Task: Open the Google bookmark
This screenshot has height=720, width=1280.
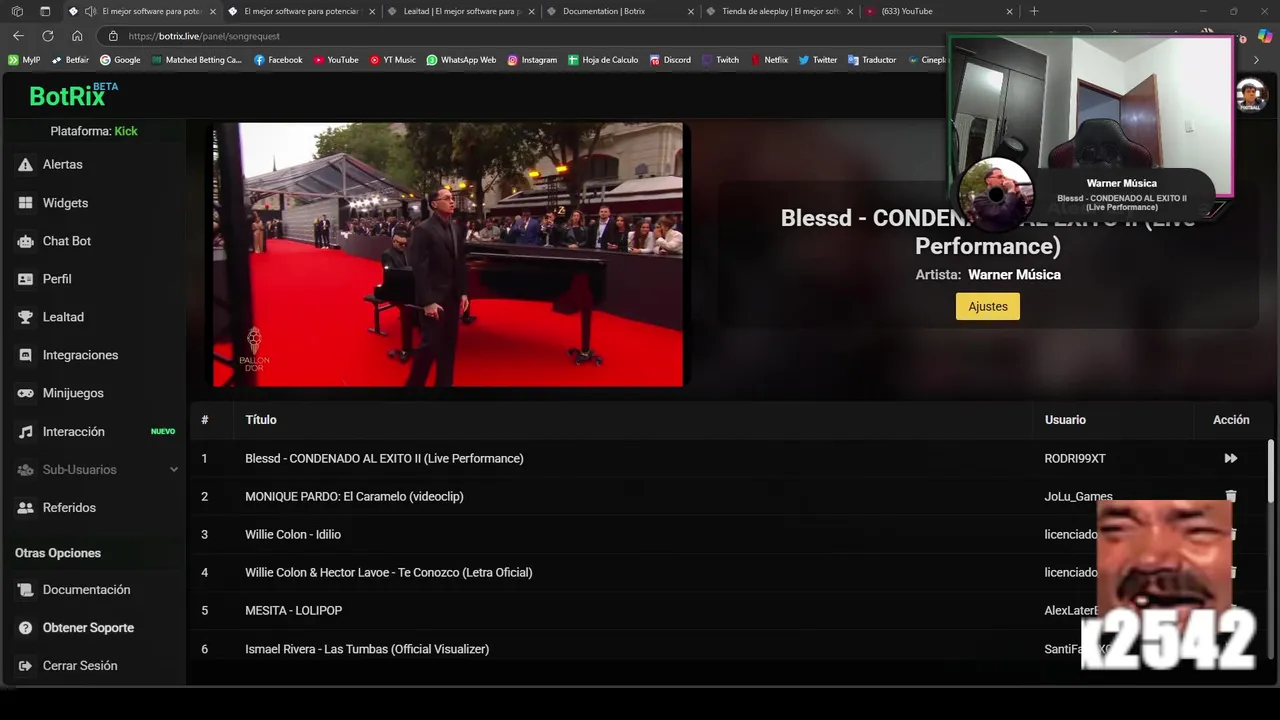Action: click(x=120, y=60)
